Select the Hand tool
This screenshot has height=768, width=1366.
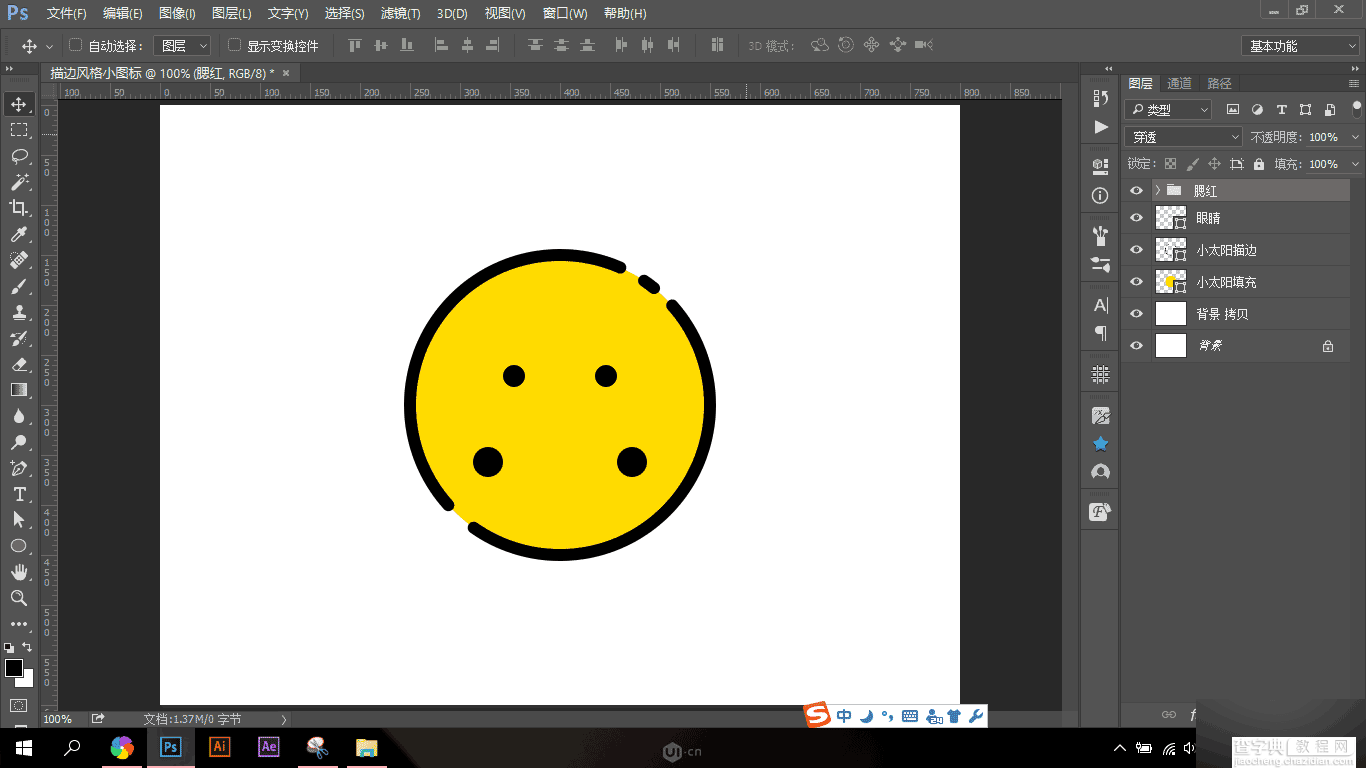point(19,572)
